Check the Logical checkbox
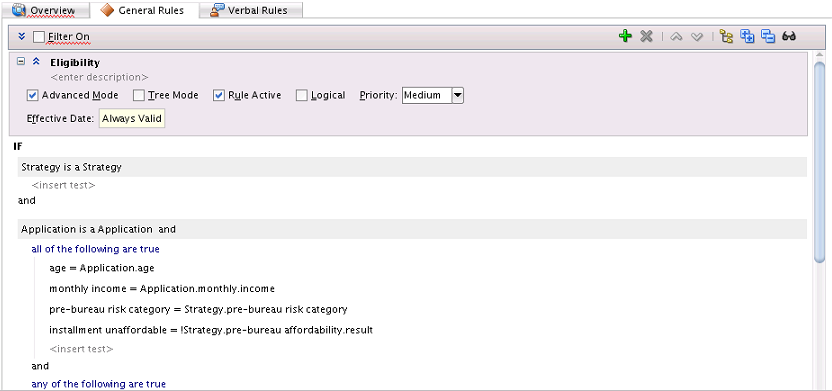832x391 pixels. coord(301,95)
